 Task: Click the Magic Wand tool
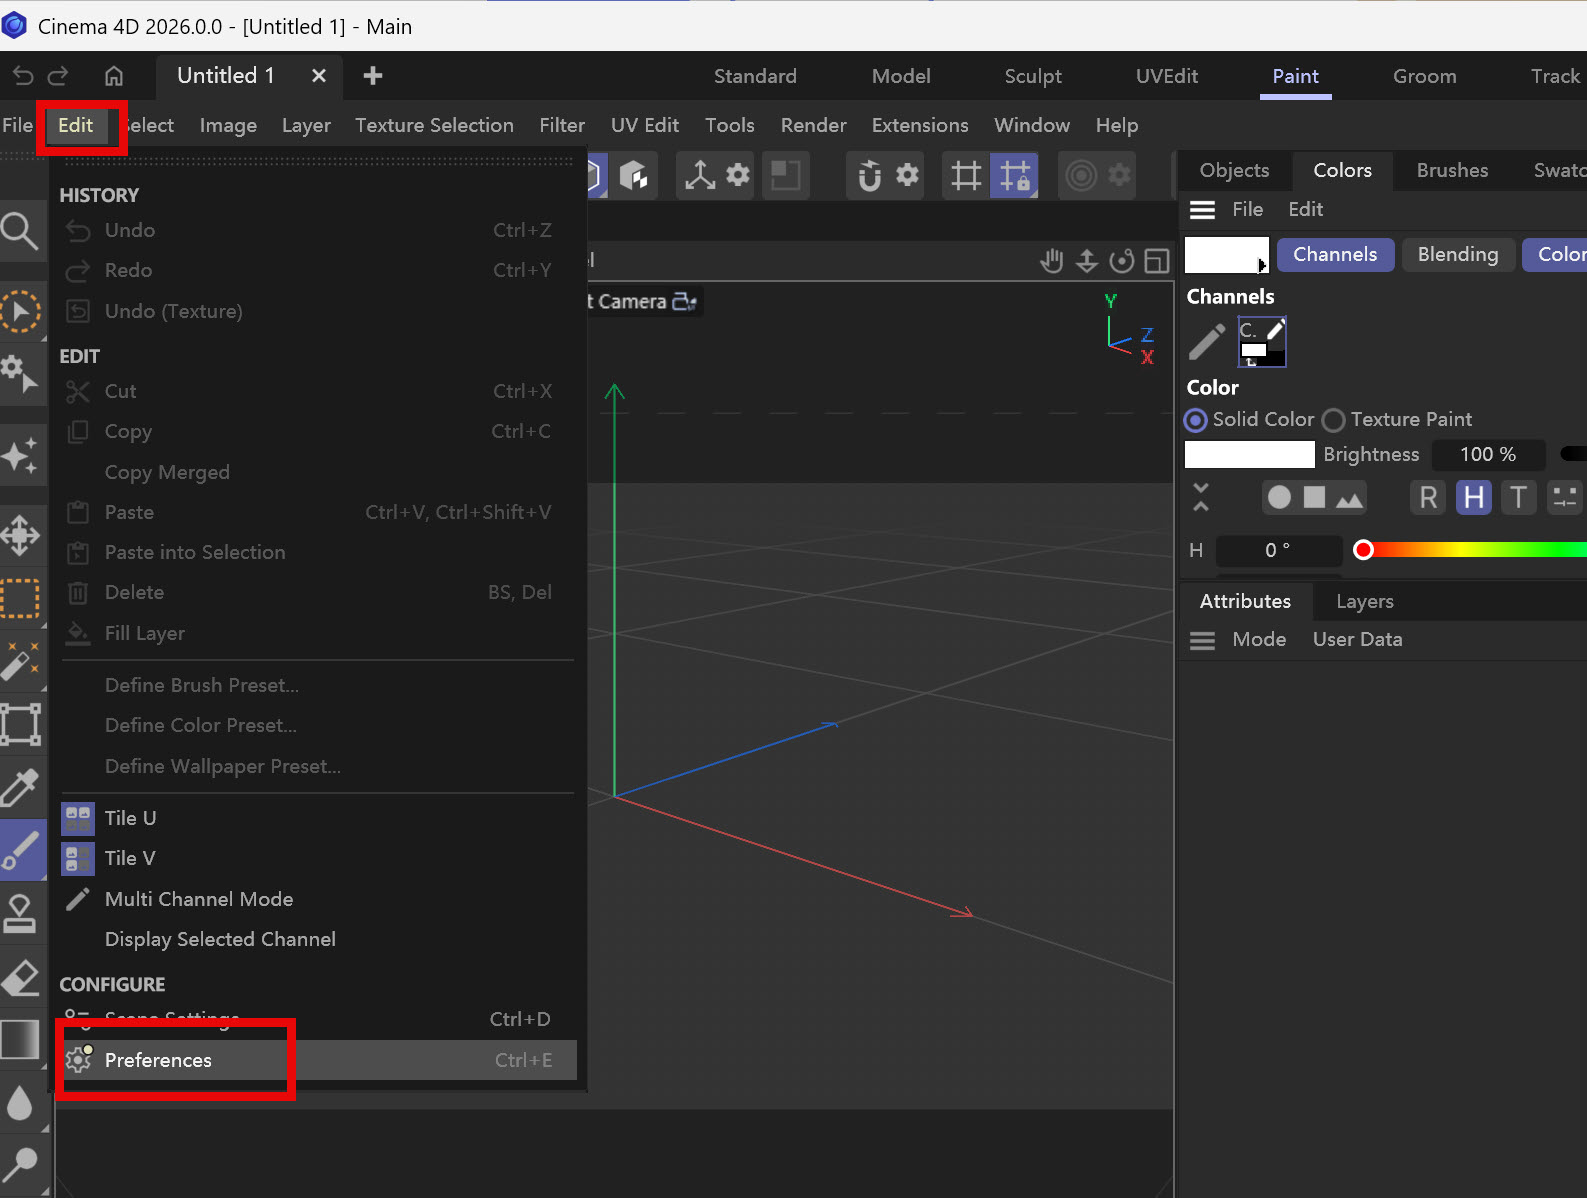coord(20,660)
